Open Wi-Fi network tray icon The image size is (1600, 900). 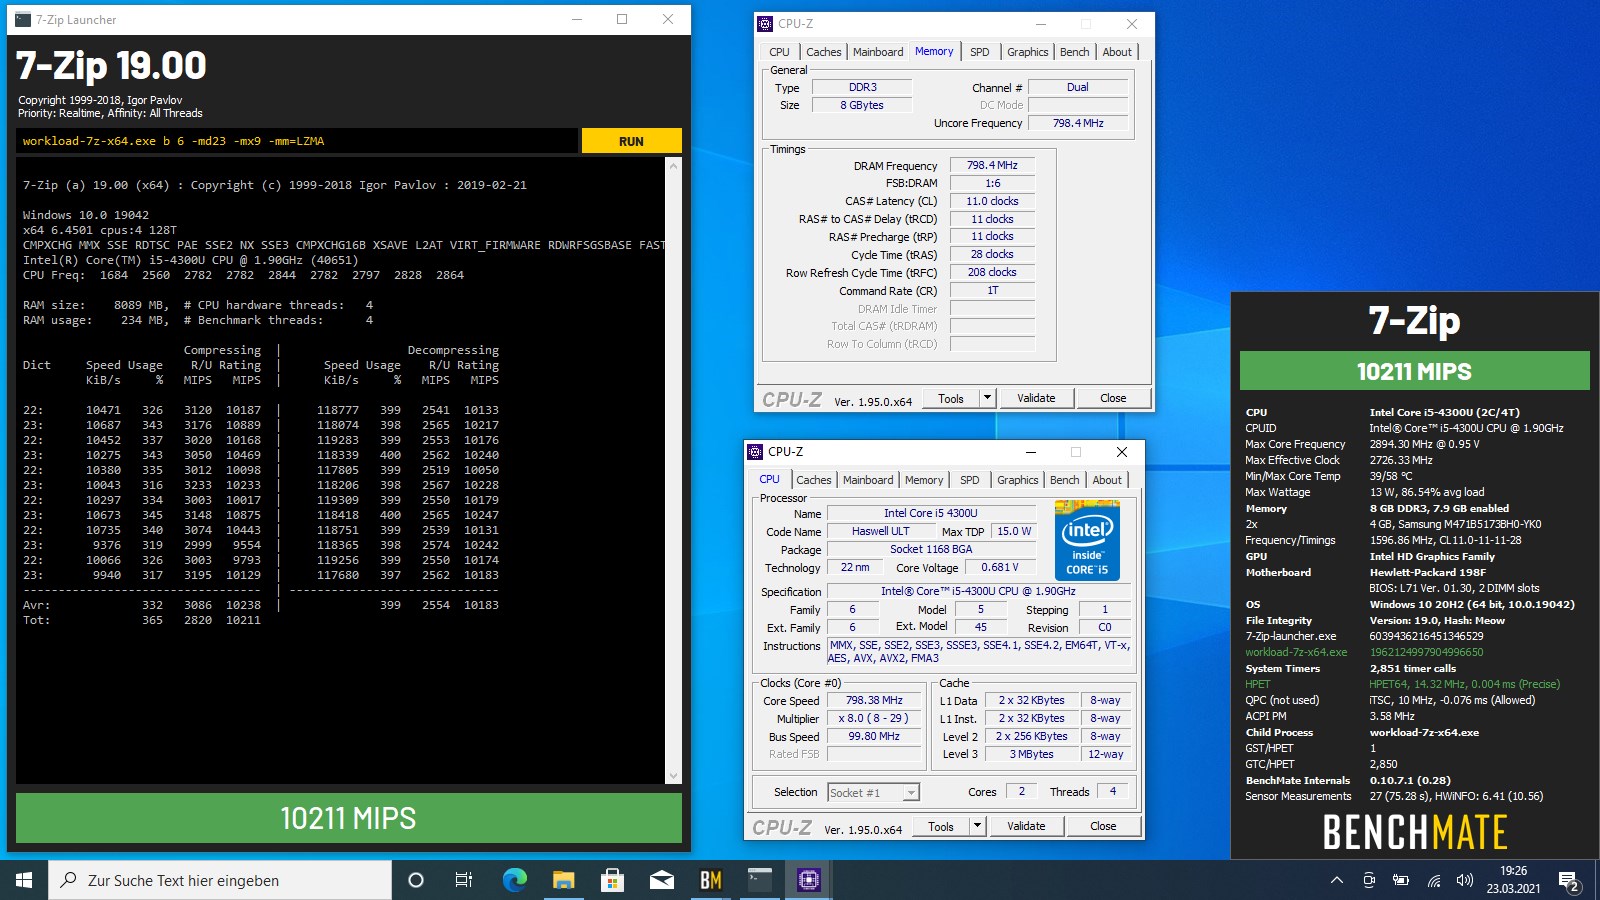[1433, 880]
